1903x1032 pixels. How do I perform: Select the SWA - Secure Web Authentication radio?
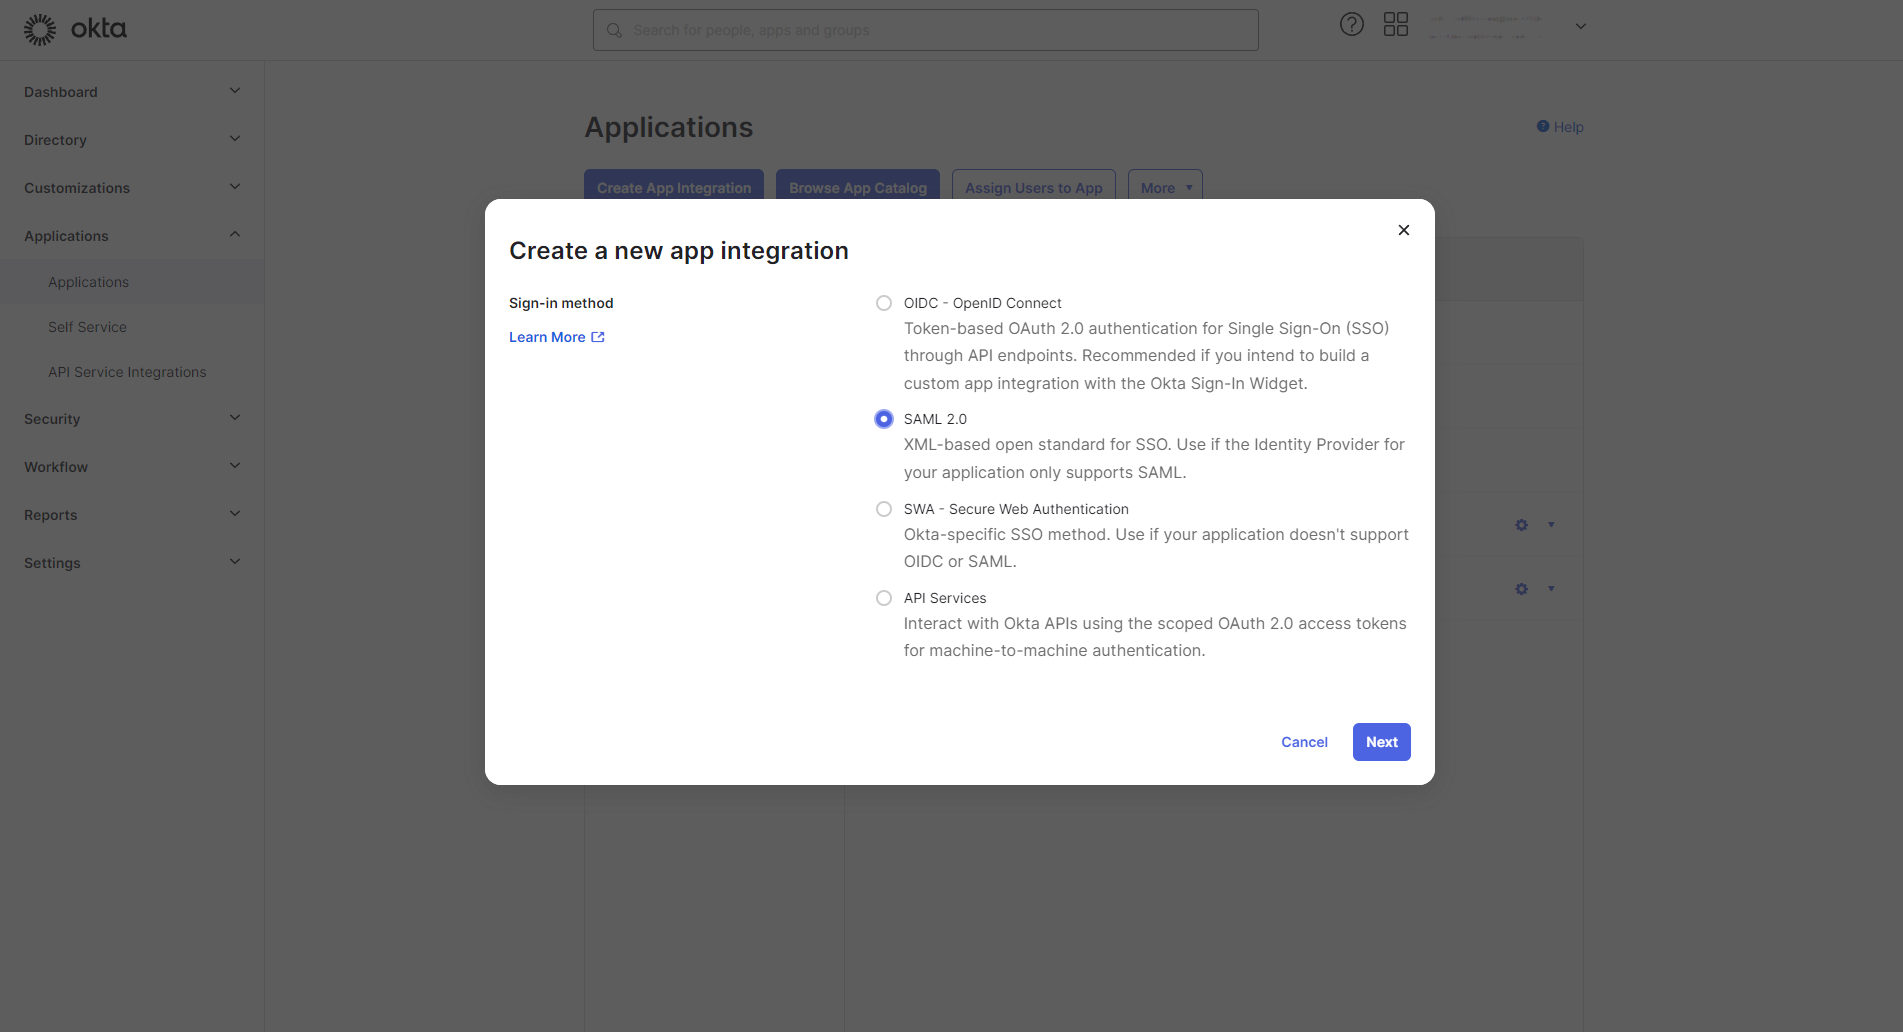coord(884,509)
